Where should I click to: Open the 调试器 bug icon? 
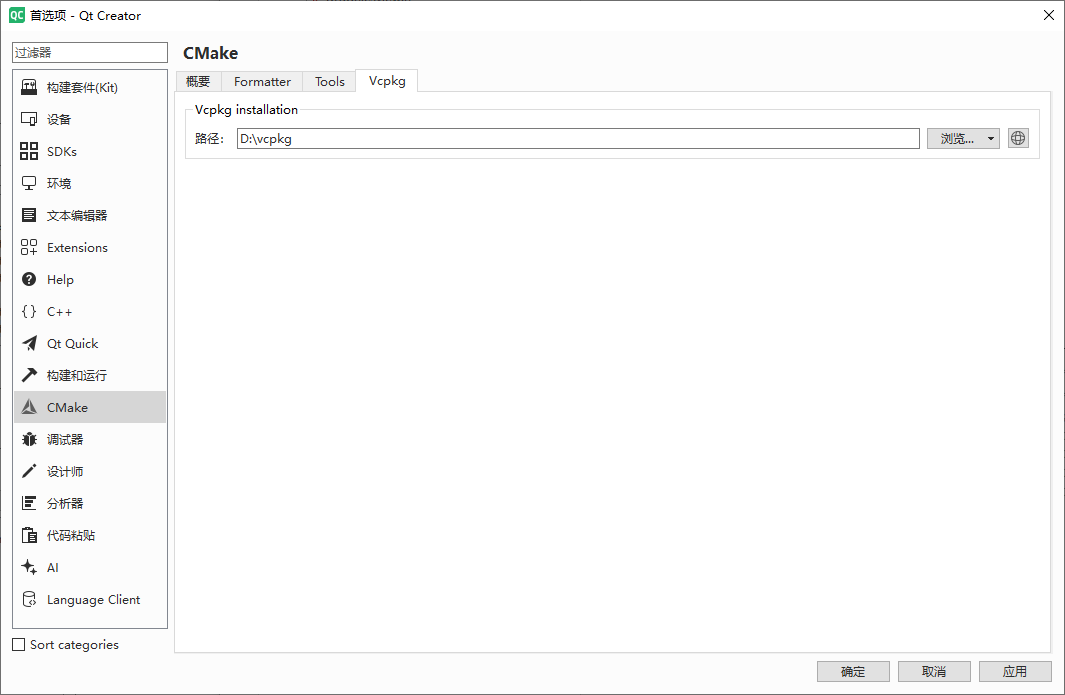pos(29,440)
